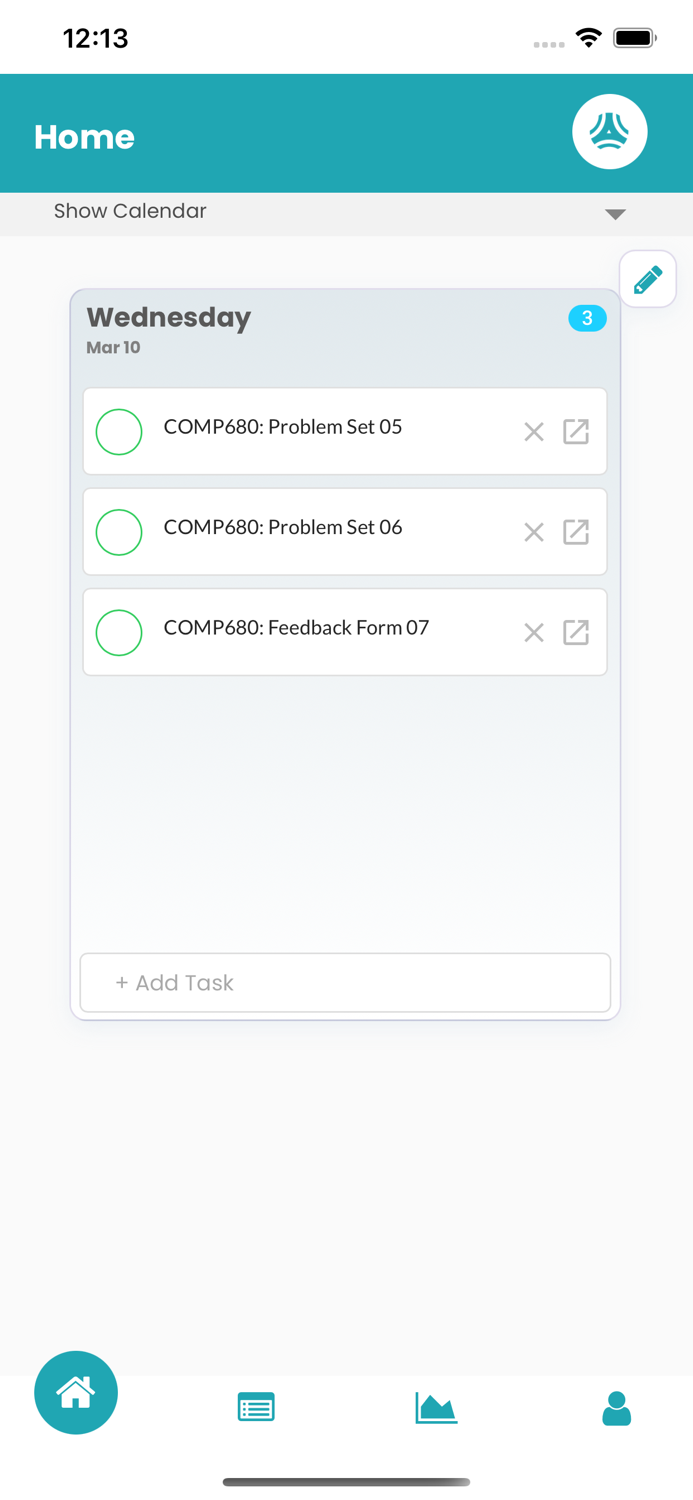Open Problem Set 05 external link icon
Screen dimensions: 693x1500
point(576,432)
